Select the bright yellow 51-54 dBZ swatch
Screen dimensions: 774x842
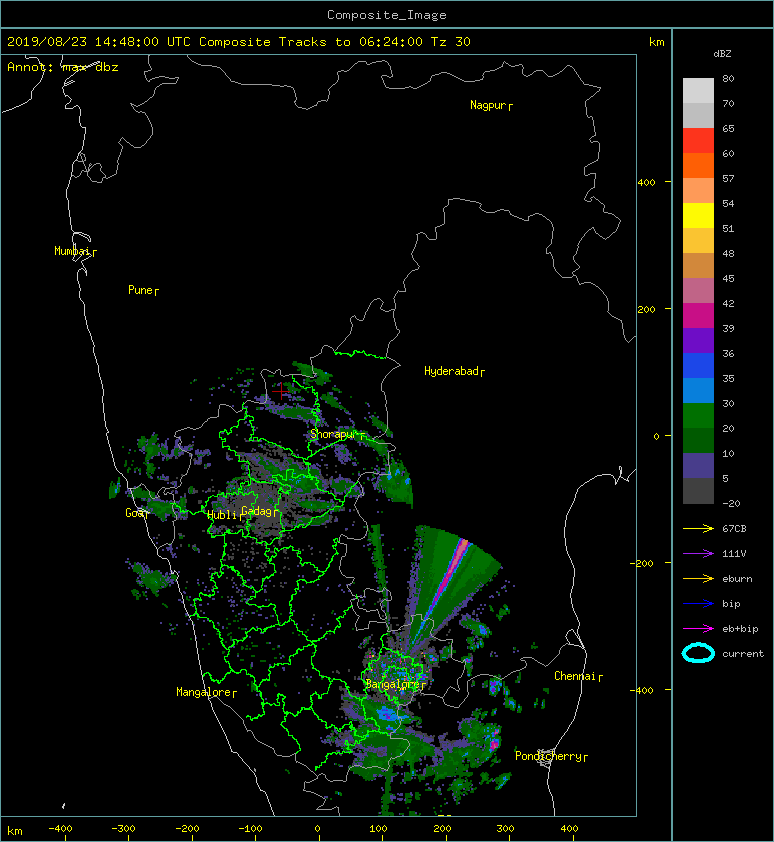[x=698, y=215]
